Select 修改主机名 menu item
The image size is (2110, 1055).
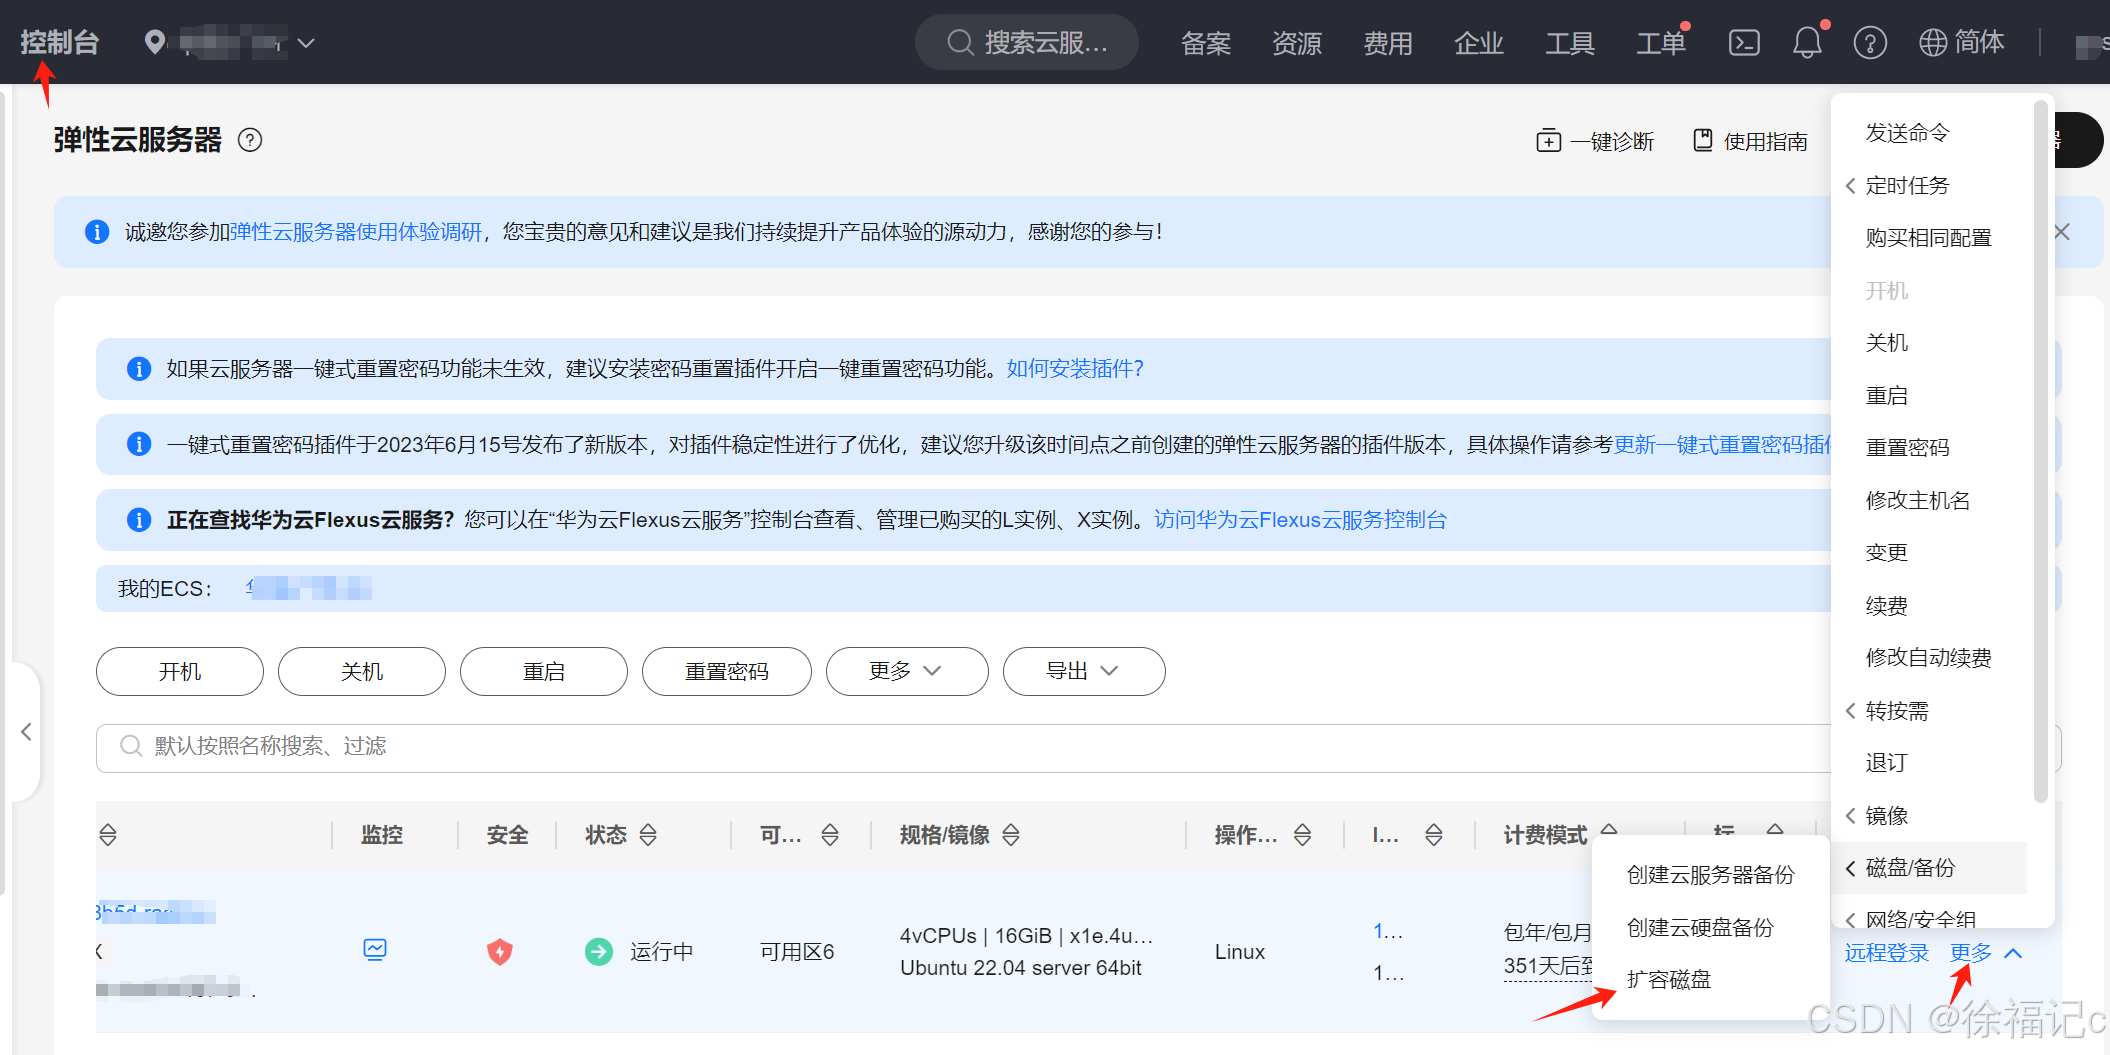1917,501
